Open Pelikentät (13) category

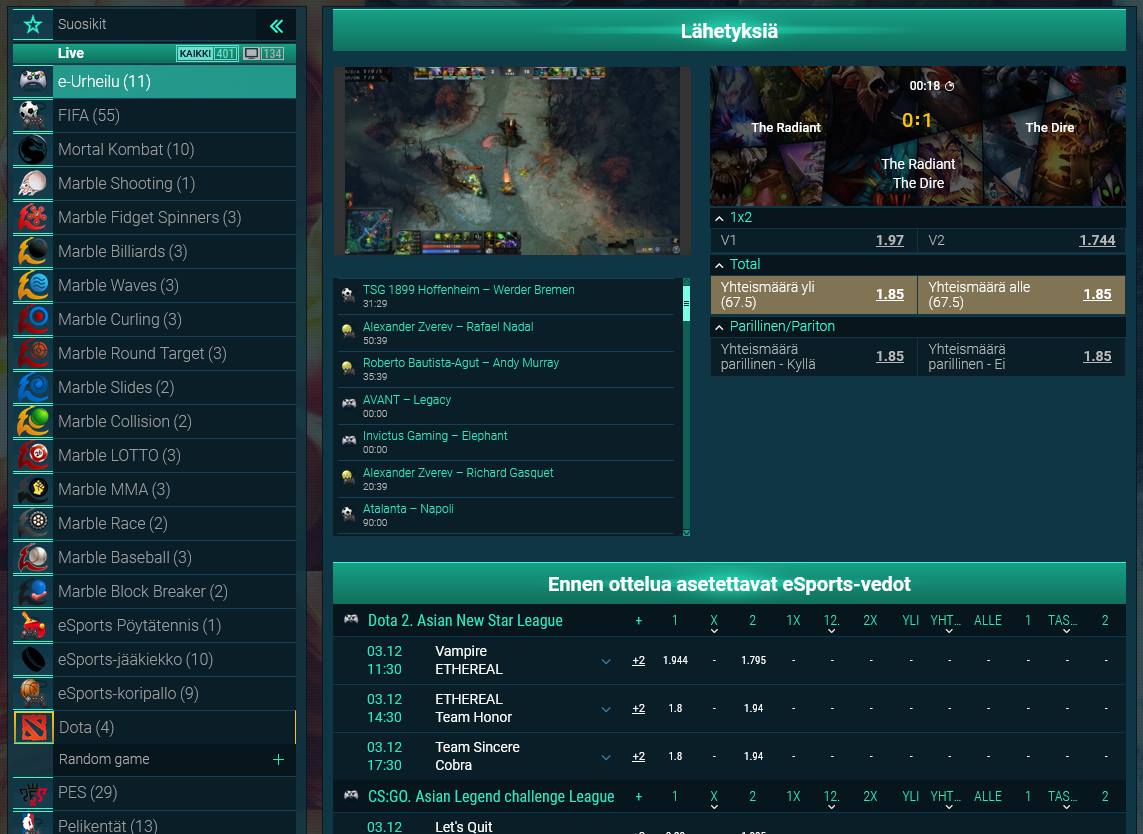[155, 825]
